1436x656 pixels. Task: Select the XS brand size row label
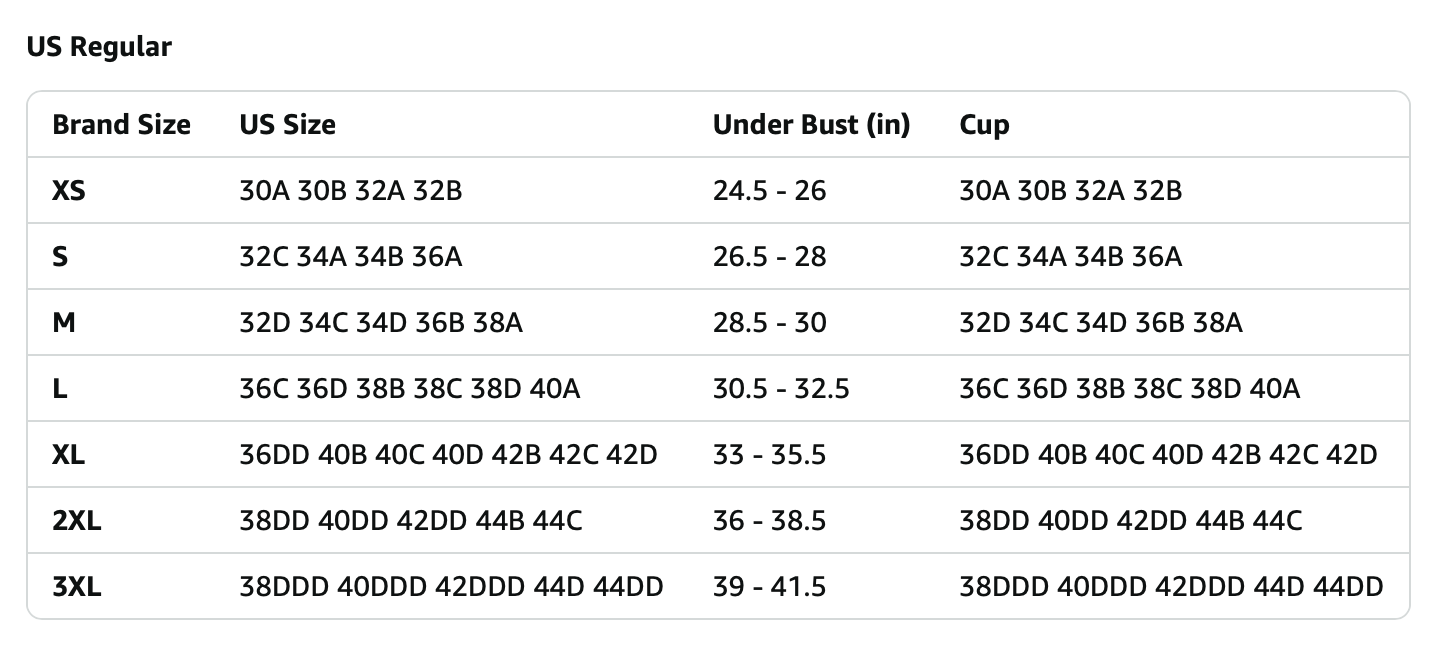coord(69,190)
